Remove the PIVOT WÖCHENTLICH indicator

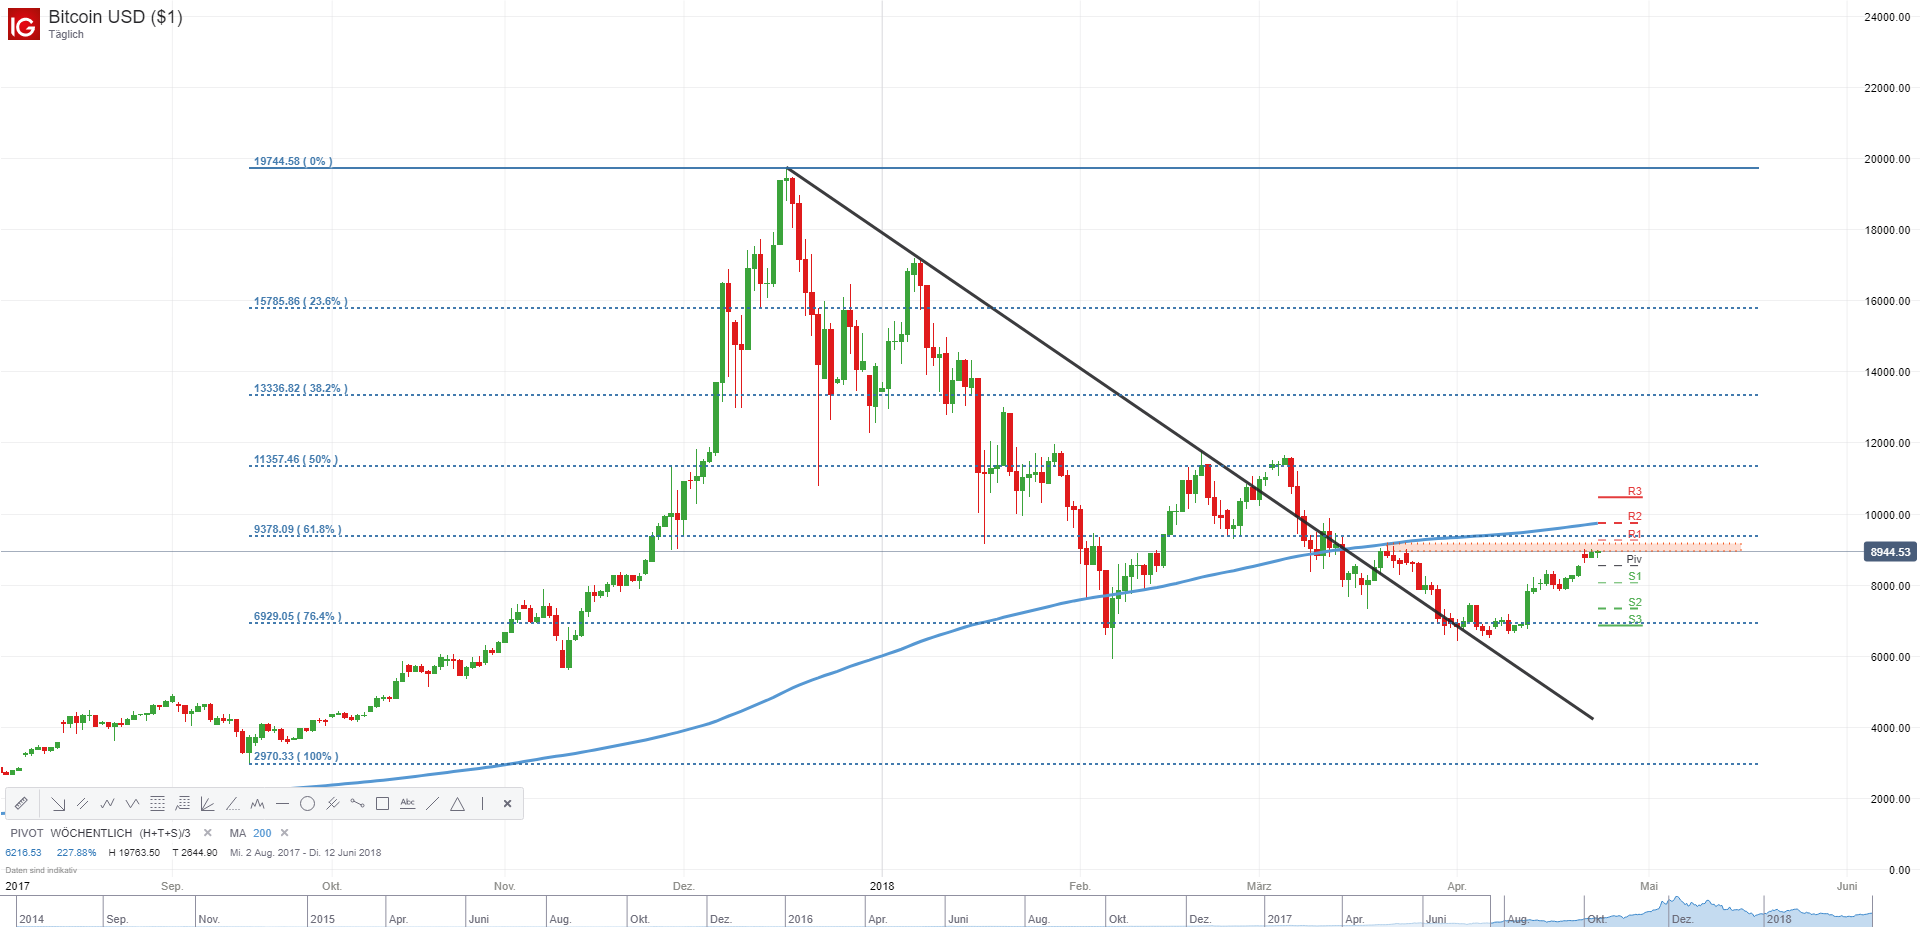tap(207, 832)
